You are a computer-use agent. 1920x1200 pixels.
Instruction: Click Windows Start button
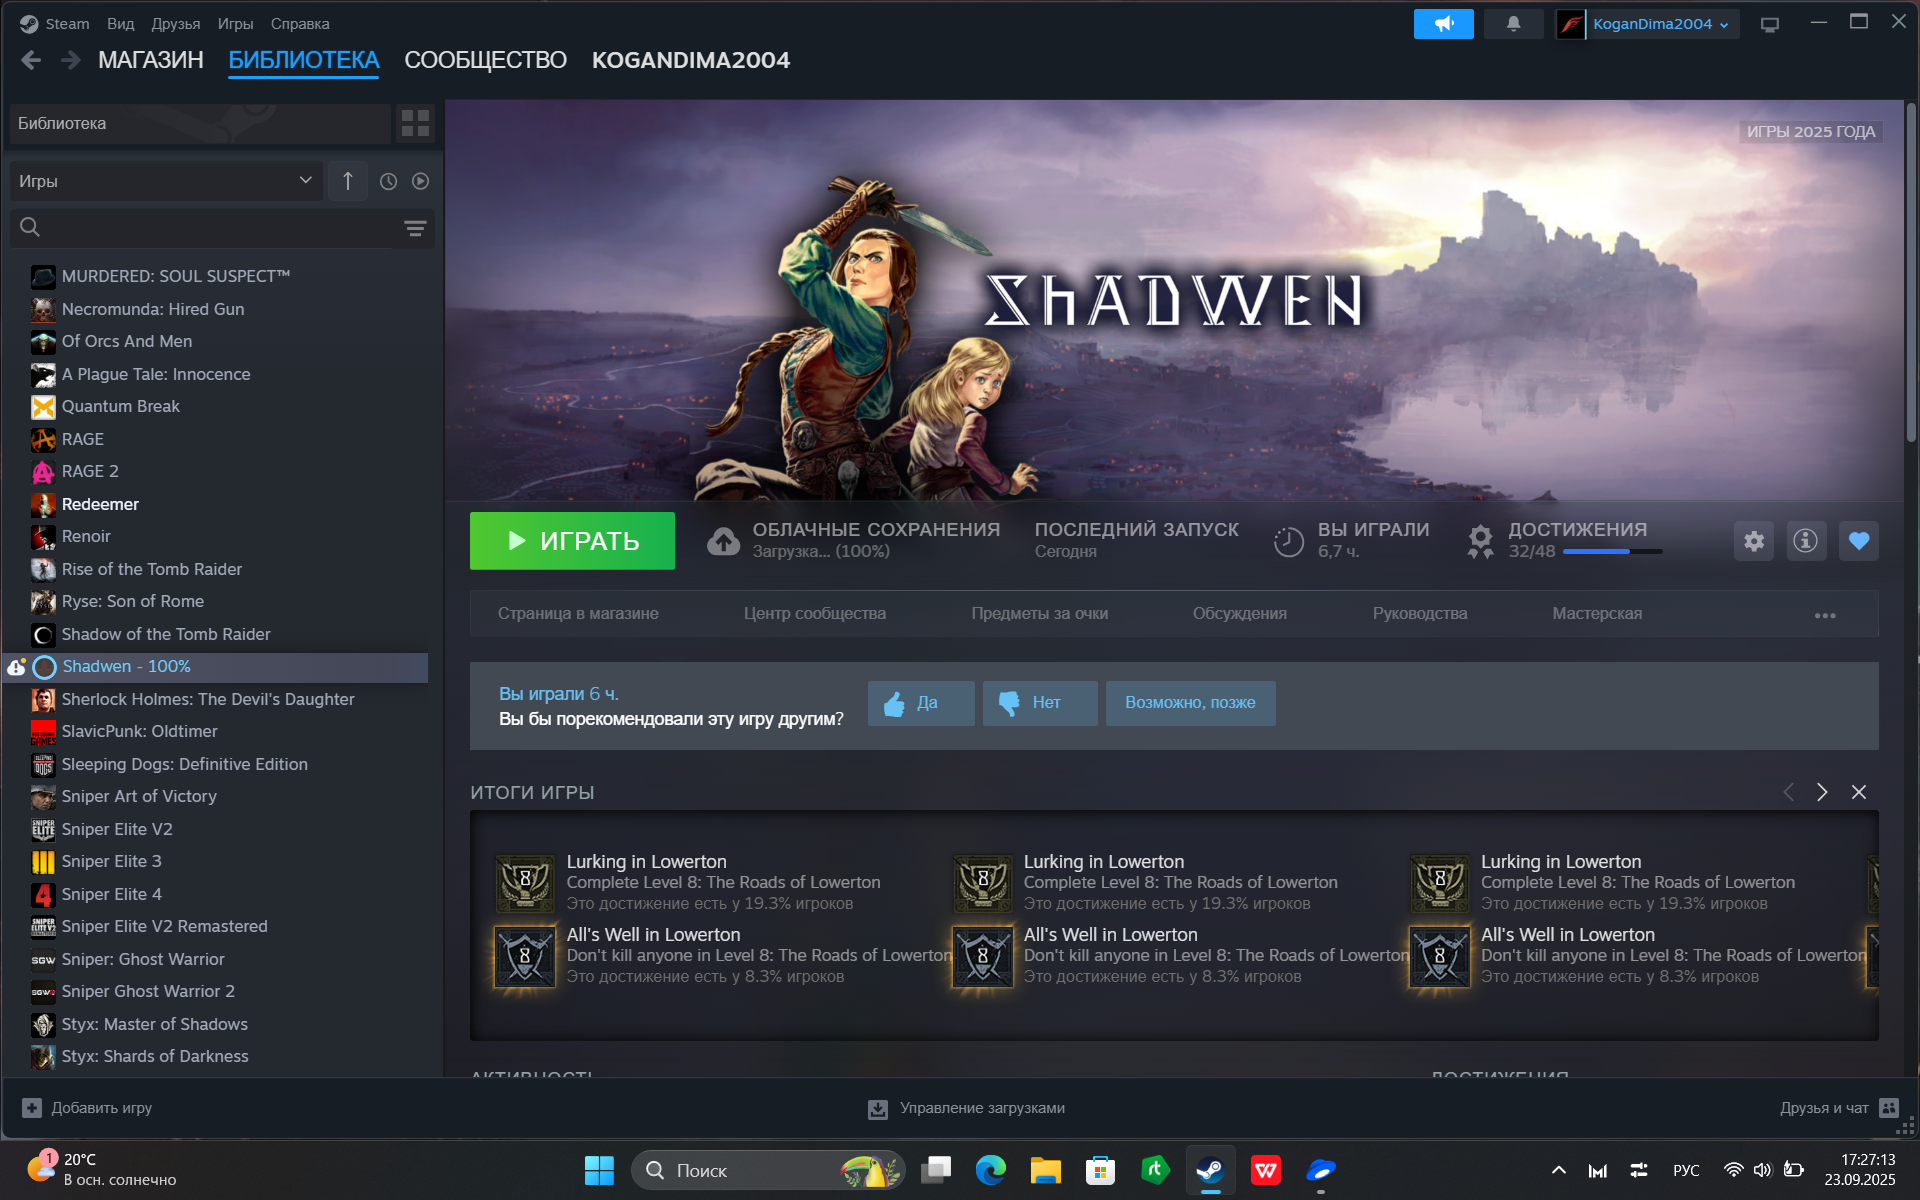pos(599,1170)
